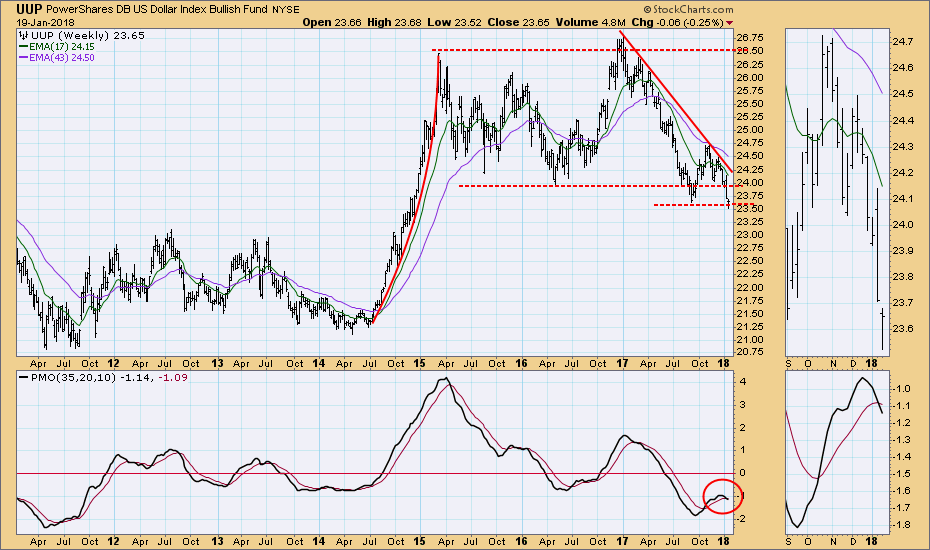Screen dimensions: 930x550
Task: Click the 12 year label on price chart axis
Action: (113, 363)
